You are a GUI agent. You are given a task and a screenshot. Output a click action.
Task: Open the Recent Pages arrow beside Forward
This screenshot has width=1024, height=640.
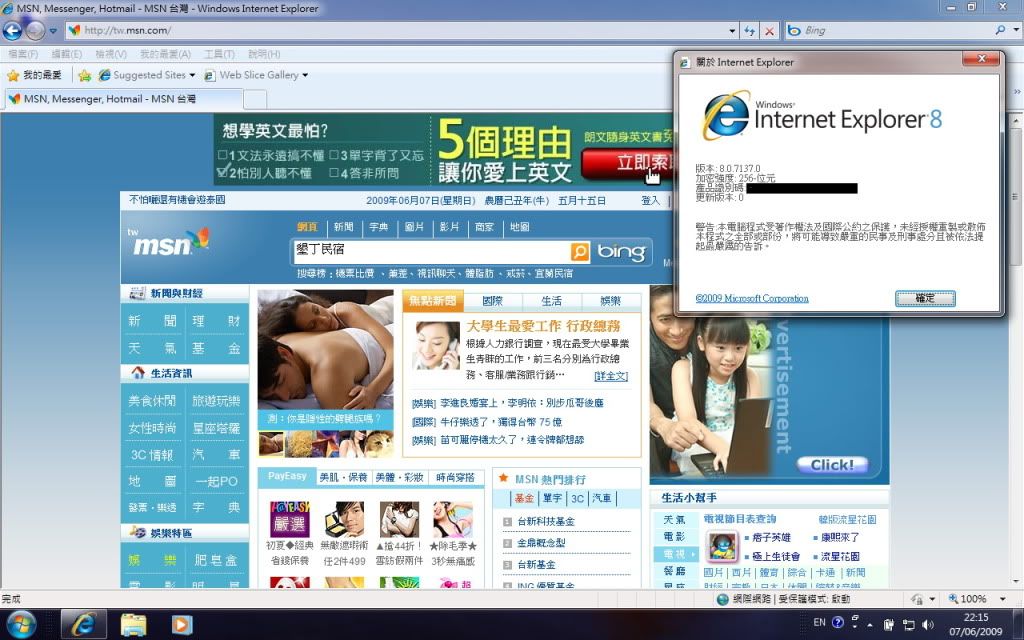pyautogui.click(x=53, y=31)
